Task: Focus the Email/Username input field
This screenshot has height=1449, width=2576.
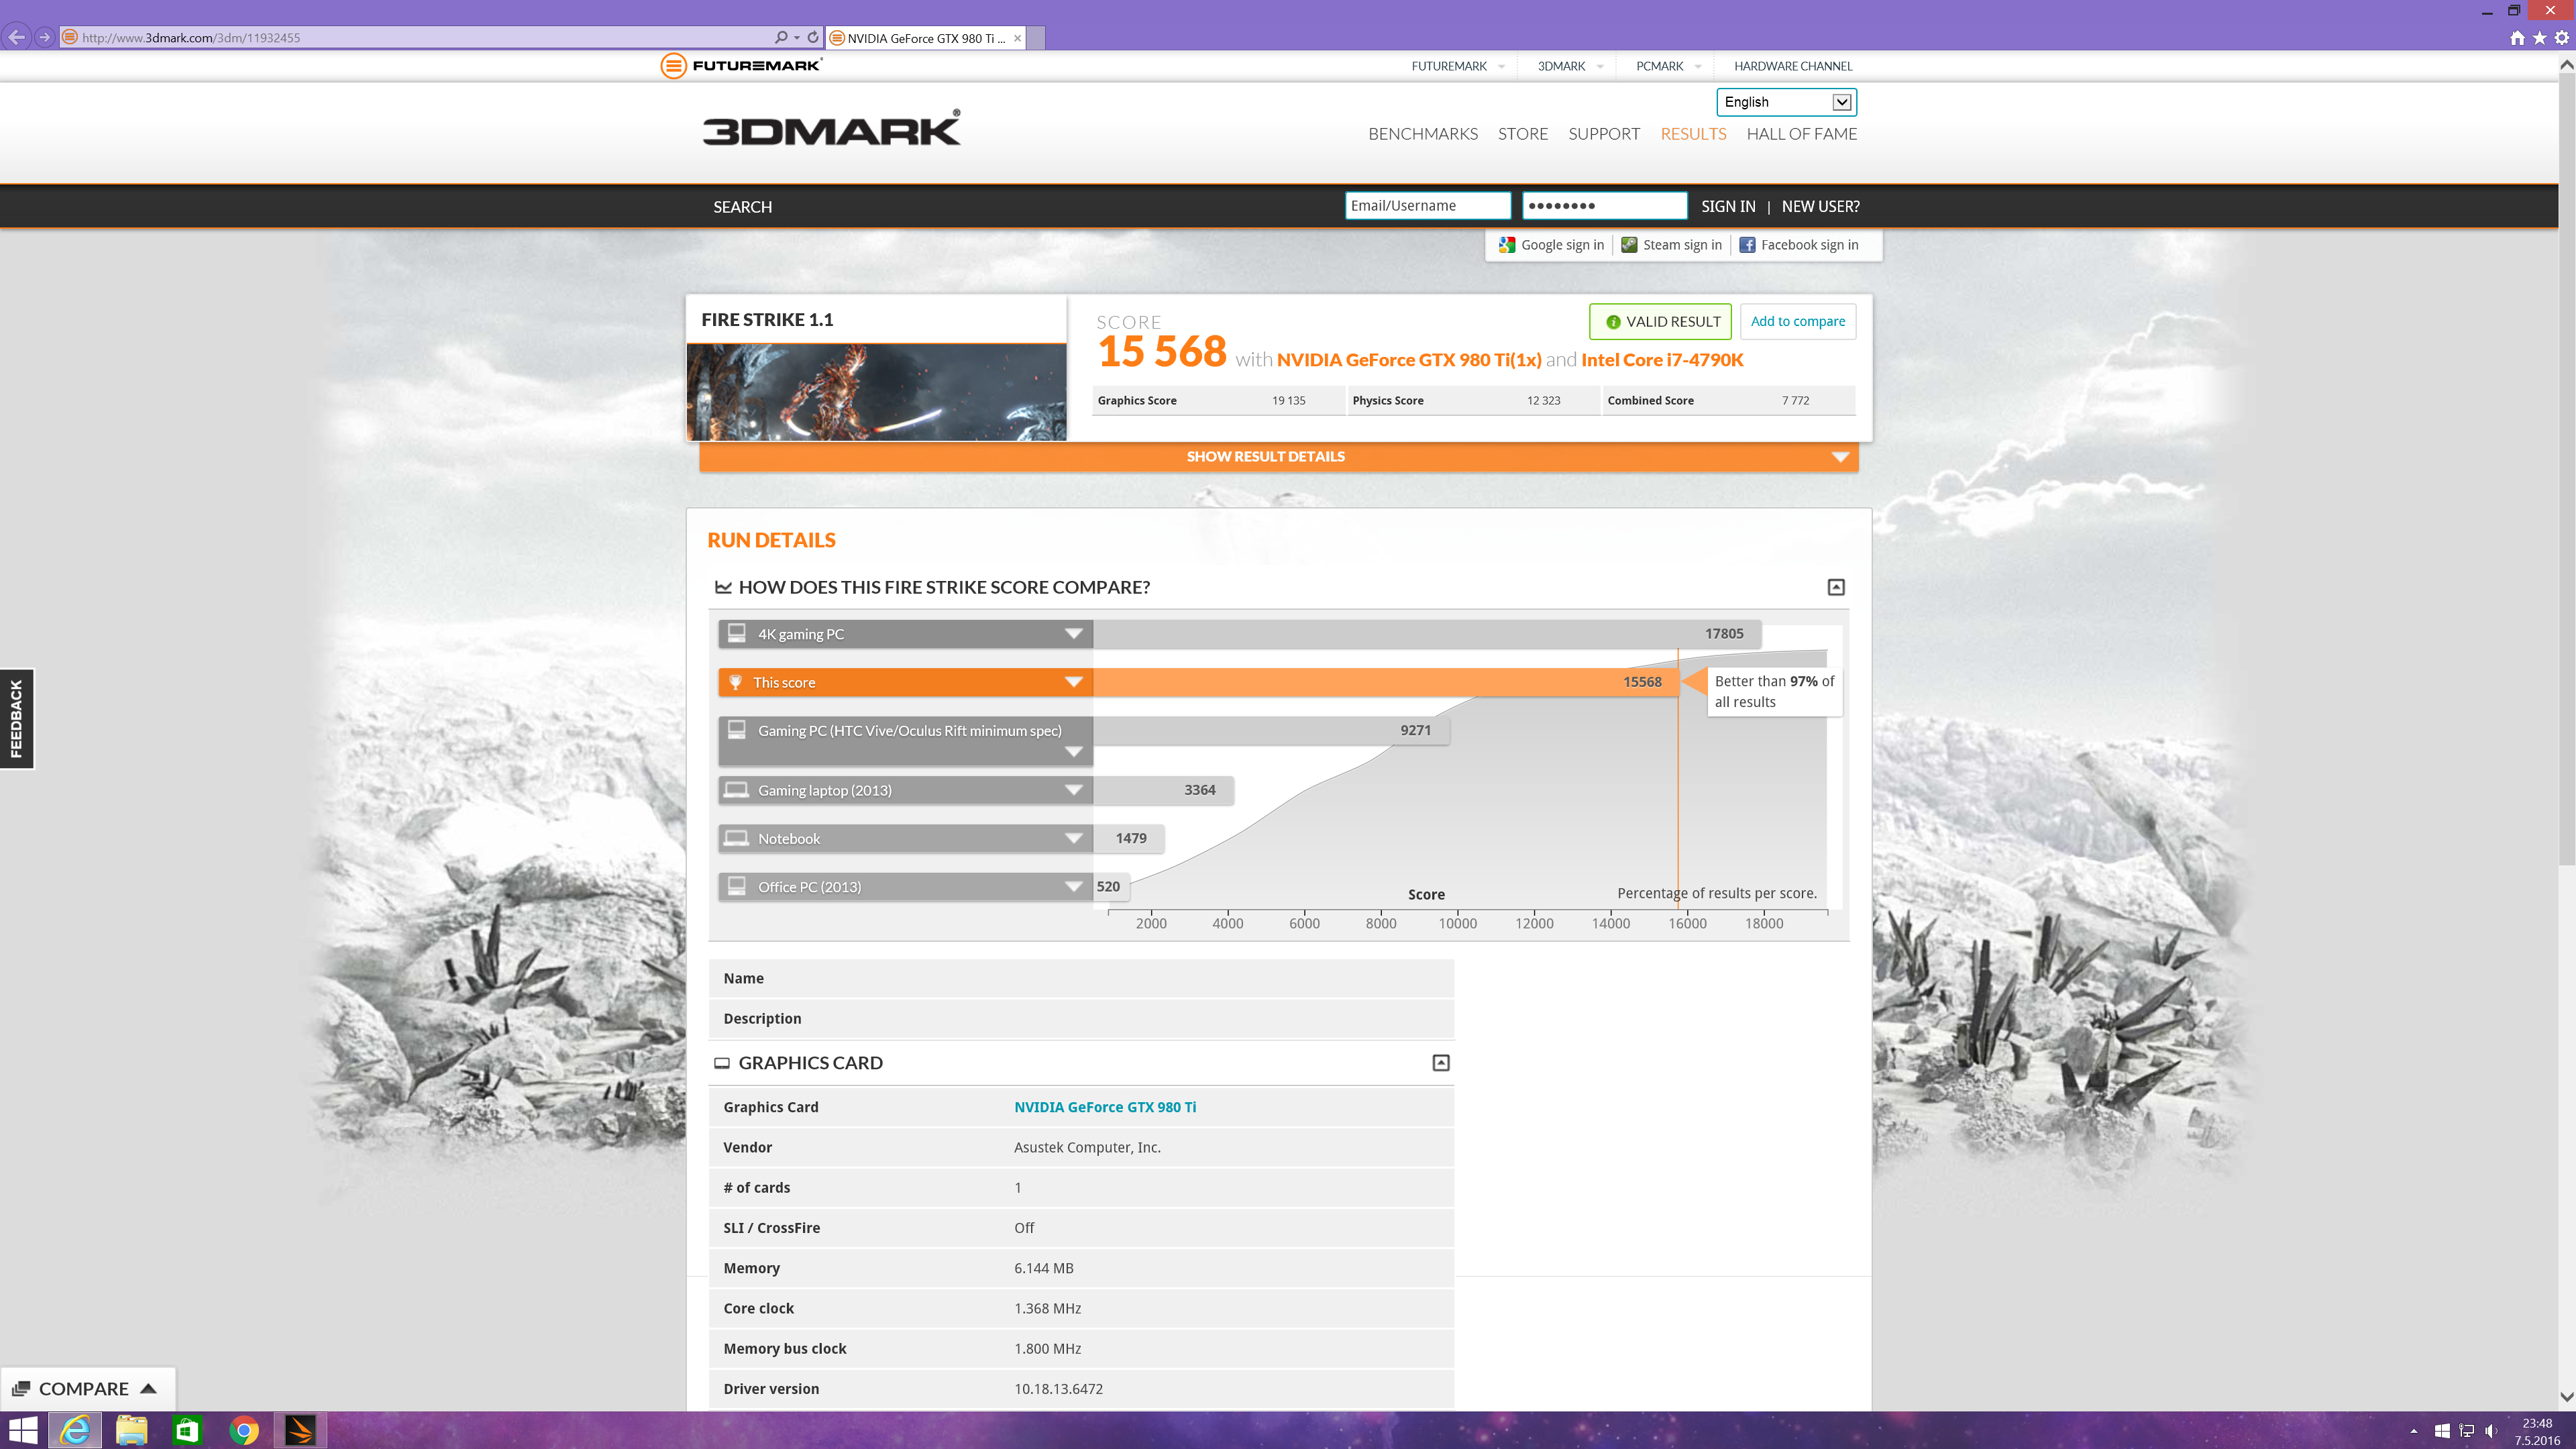Action: click(x=1427, y=206)
